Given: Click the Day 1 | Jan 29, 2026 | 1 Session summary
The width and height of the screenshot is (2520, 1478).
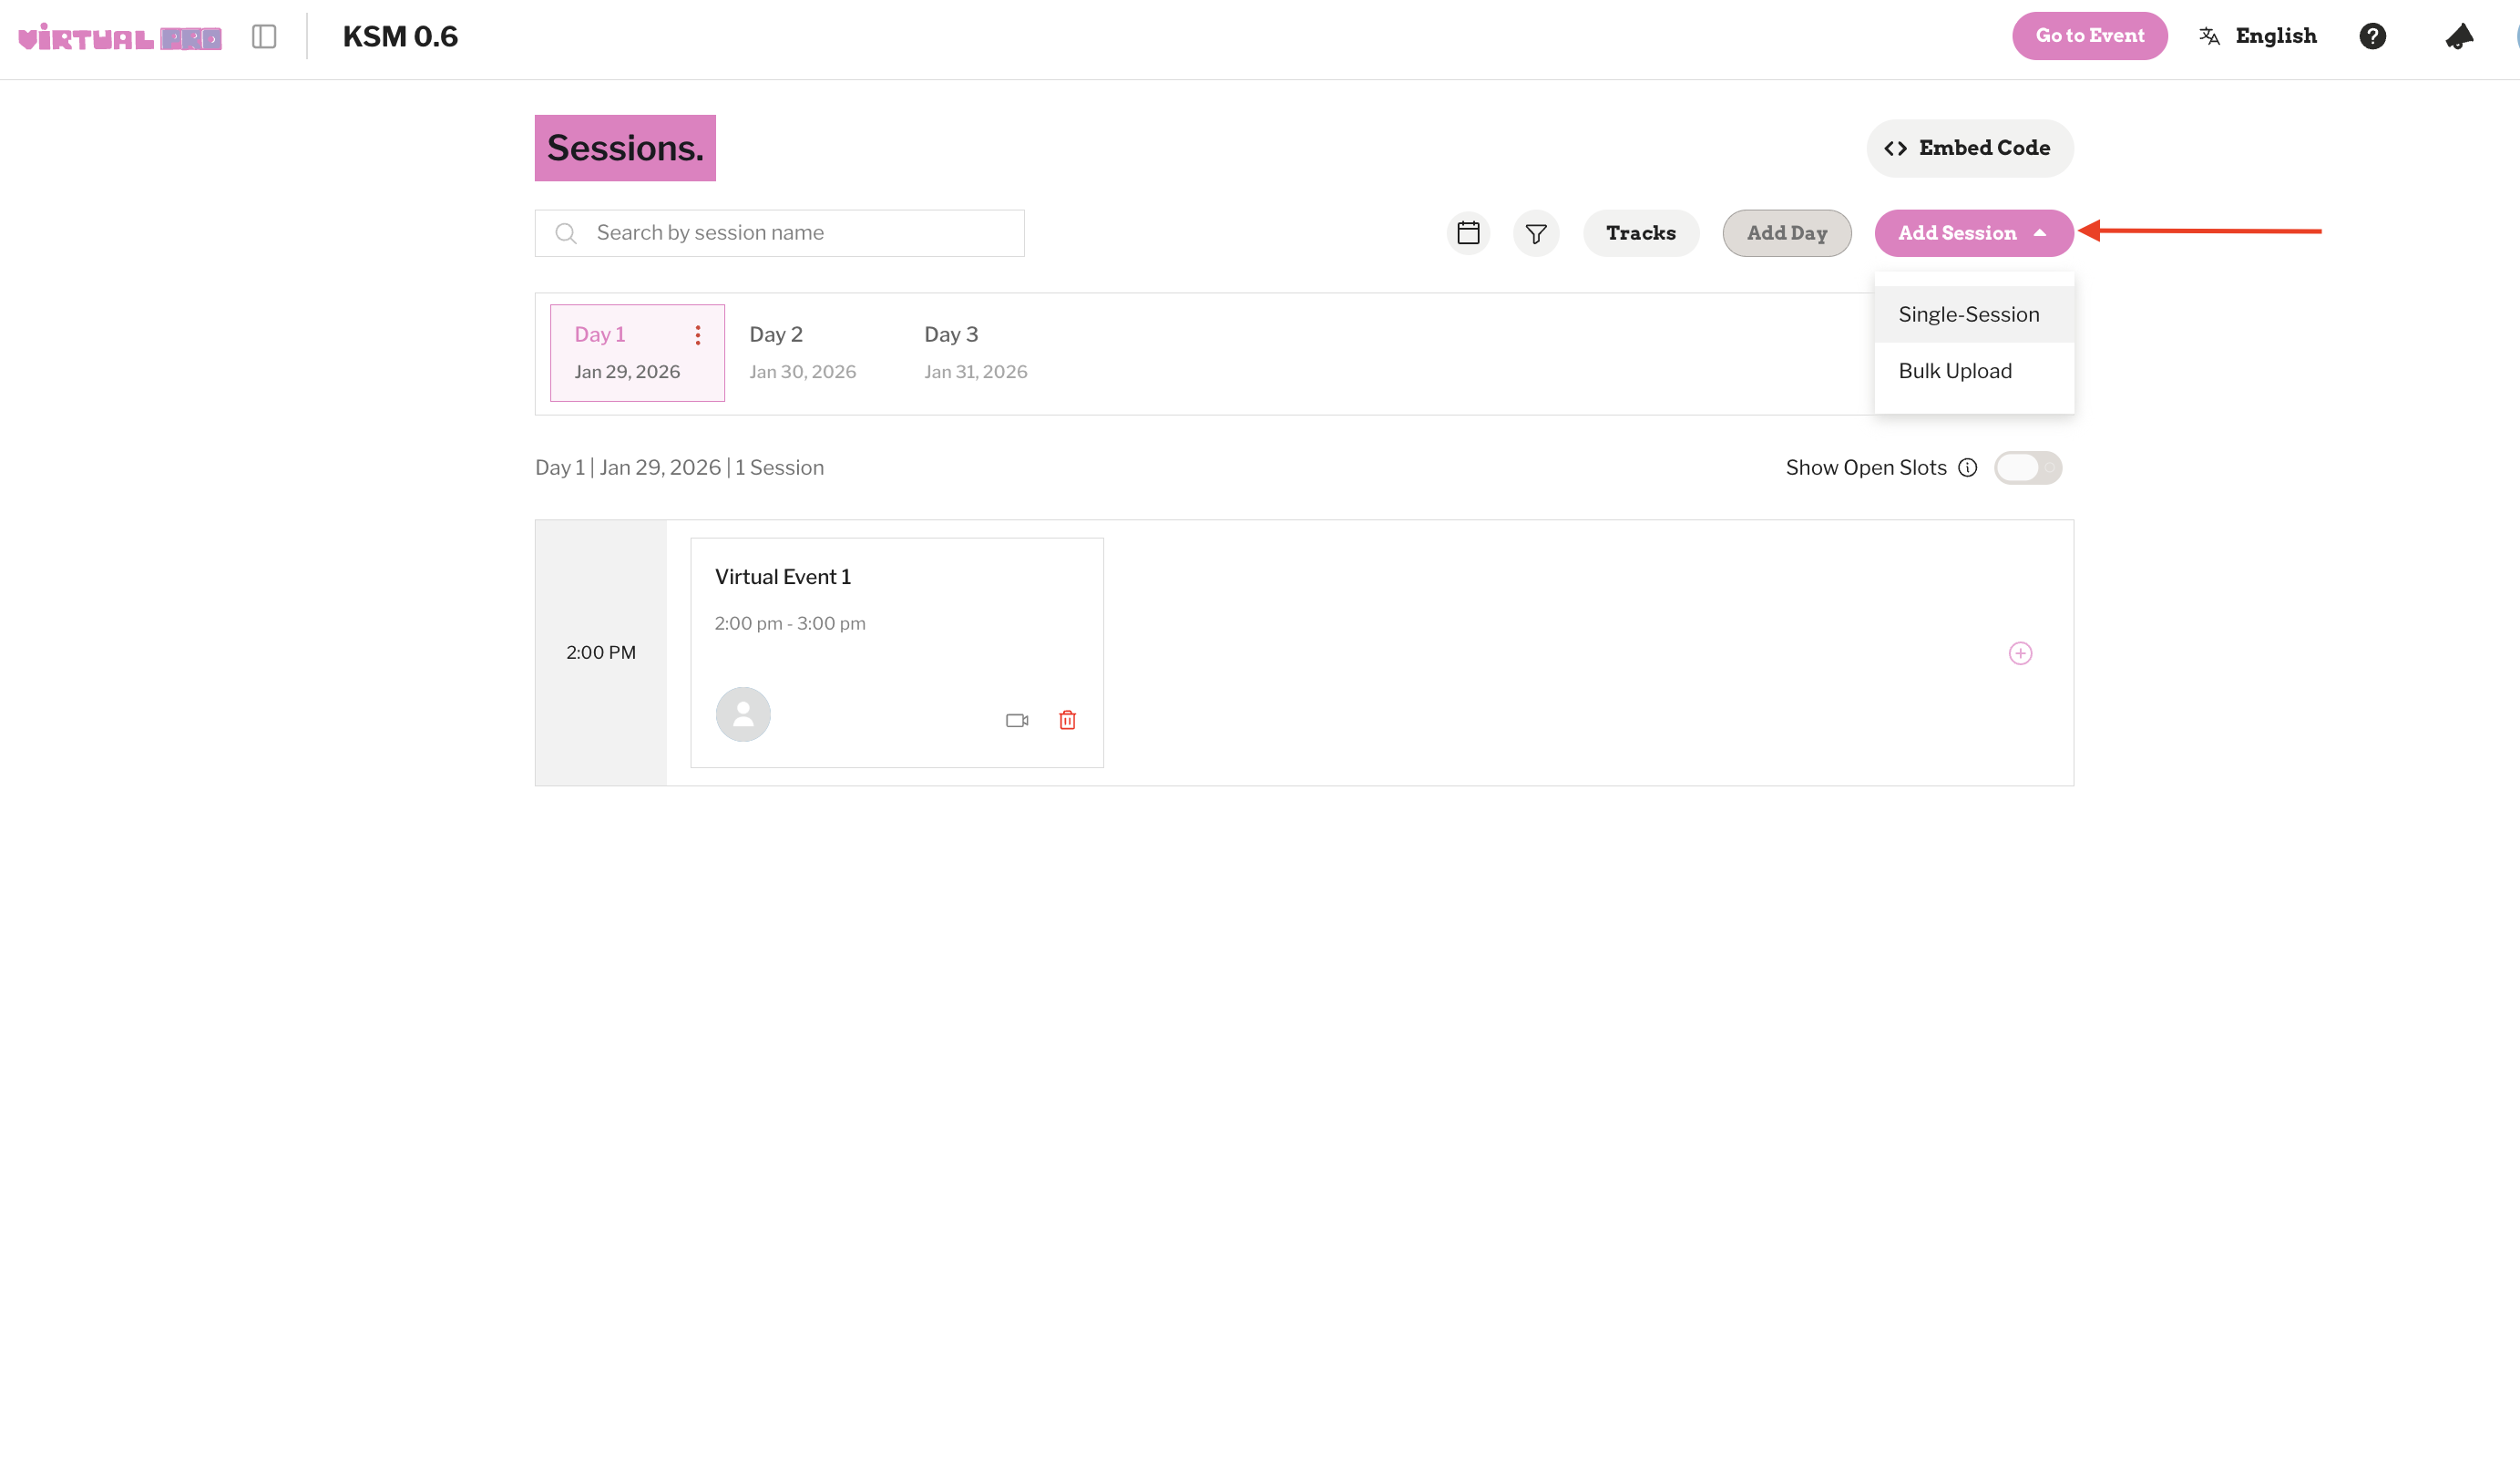Looking at the screenshot, I should click(679, 468).
